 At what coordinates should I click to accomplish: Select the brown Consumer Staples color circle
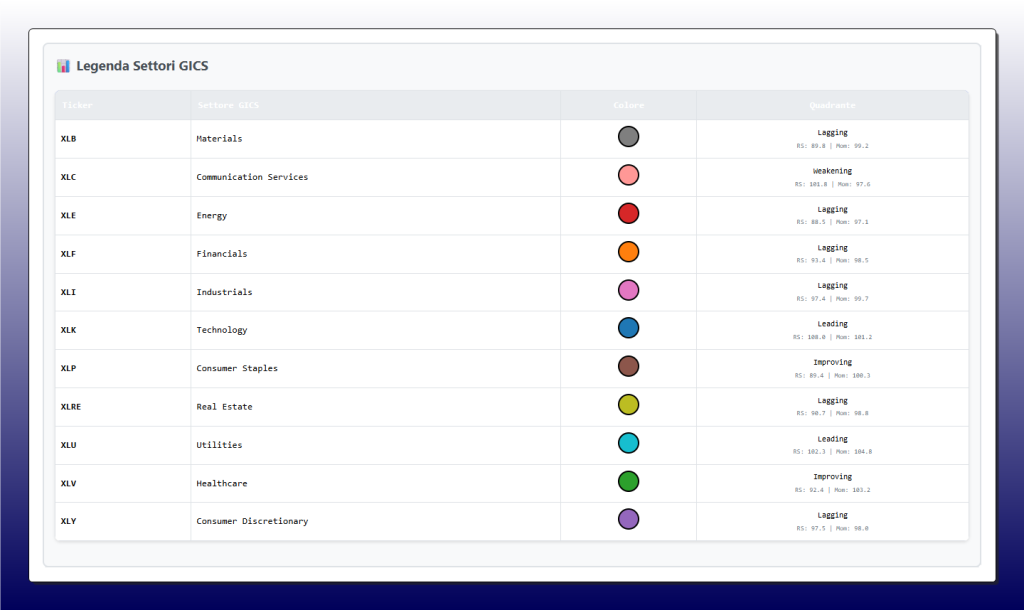click(628, 366)
